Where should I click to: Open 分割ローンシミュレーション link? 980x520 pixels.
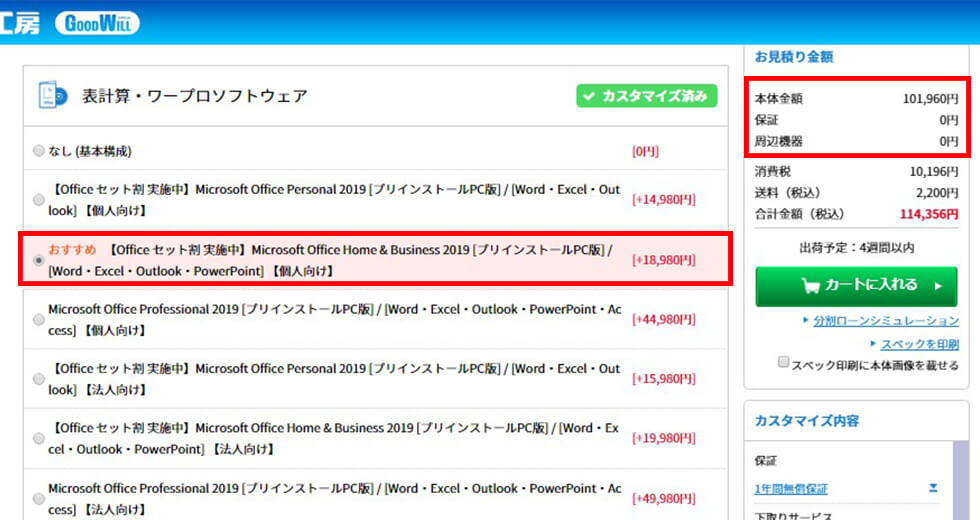(886, 321)
